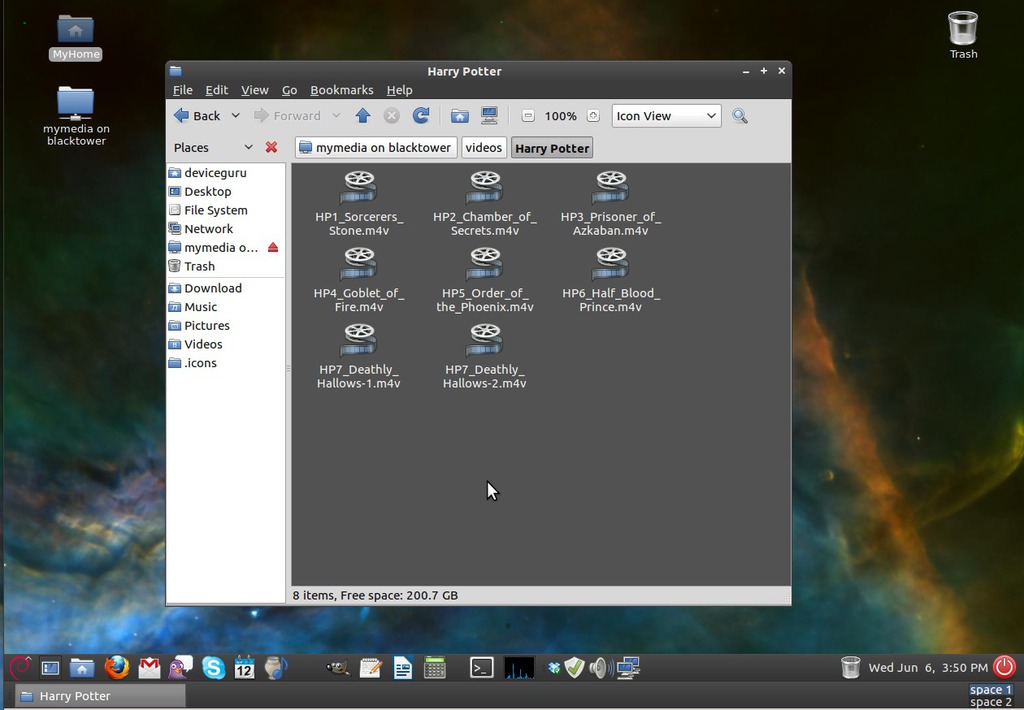This screenshot has width=1024, height=710.
Task: Select HP7_Deathly_Hallows-2.m4v video file
Action: 485,356
